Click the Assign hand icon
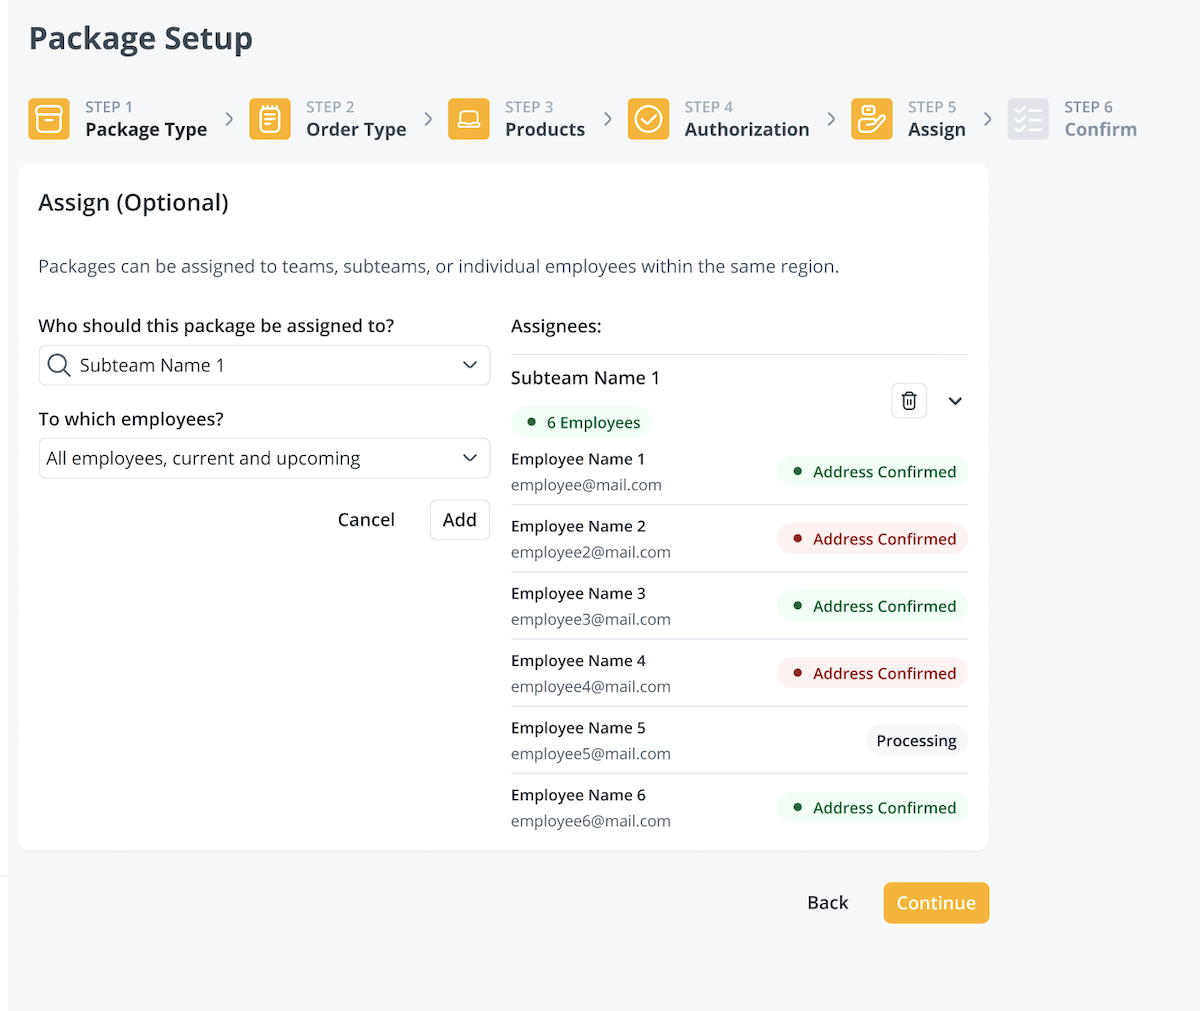1200x1011 pixels. coord(871,119)
